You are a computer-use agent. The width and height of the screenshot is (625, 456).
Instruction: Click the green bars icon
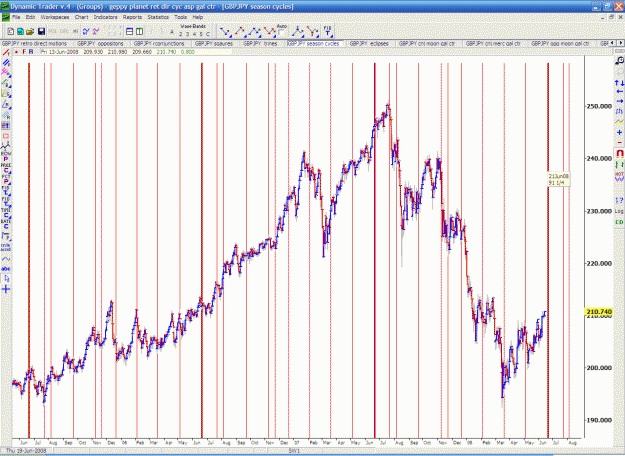619,165
